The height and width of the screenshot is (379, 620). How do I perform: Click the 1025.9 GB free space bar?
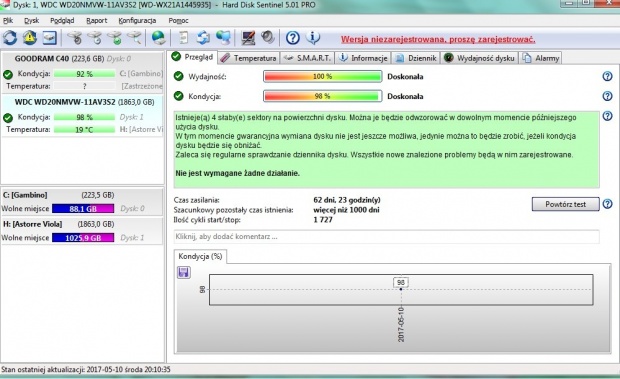83,238
